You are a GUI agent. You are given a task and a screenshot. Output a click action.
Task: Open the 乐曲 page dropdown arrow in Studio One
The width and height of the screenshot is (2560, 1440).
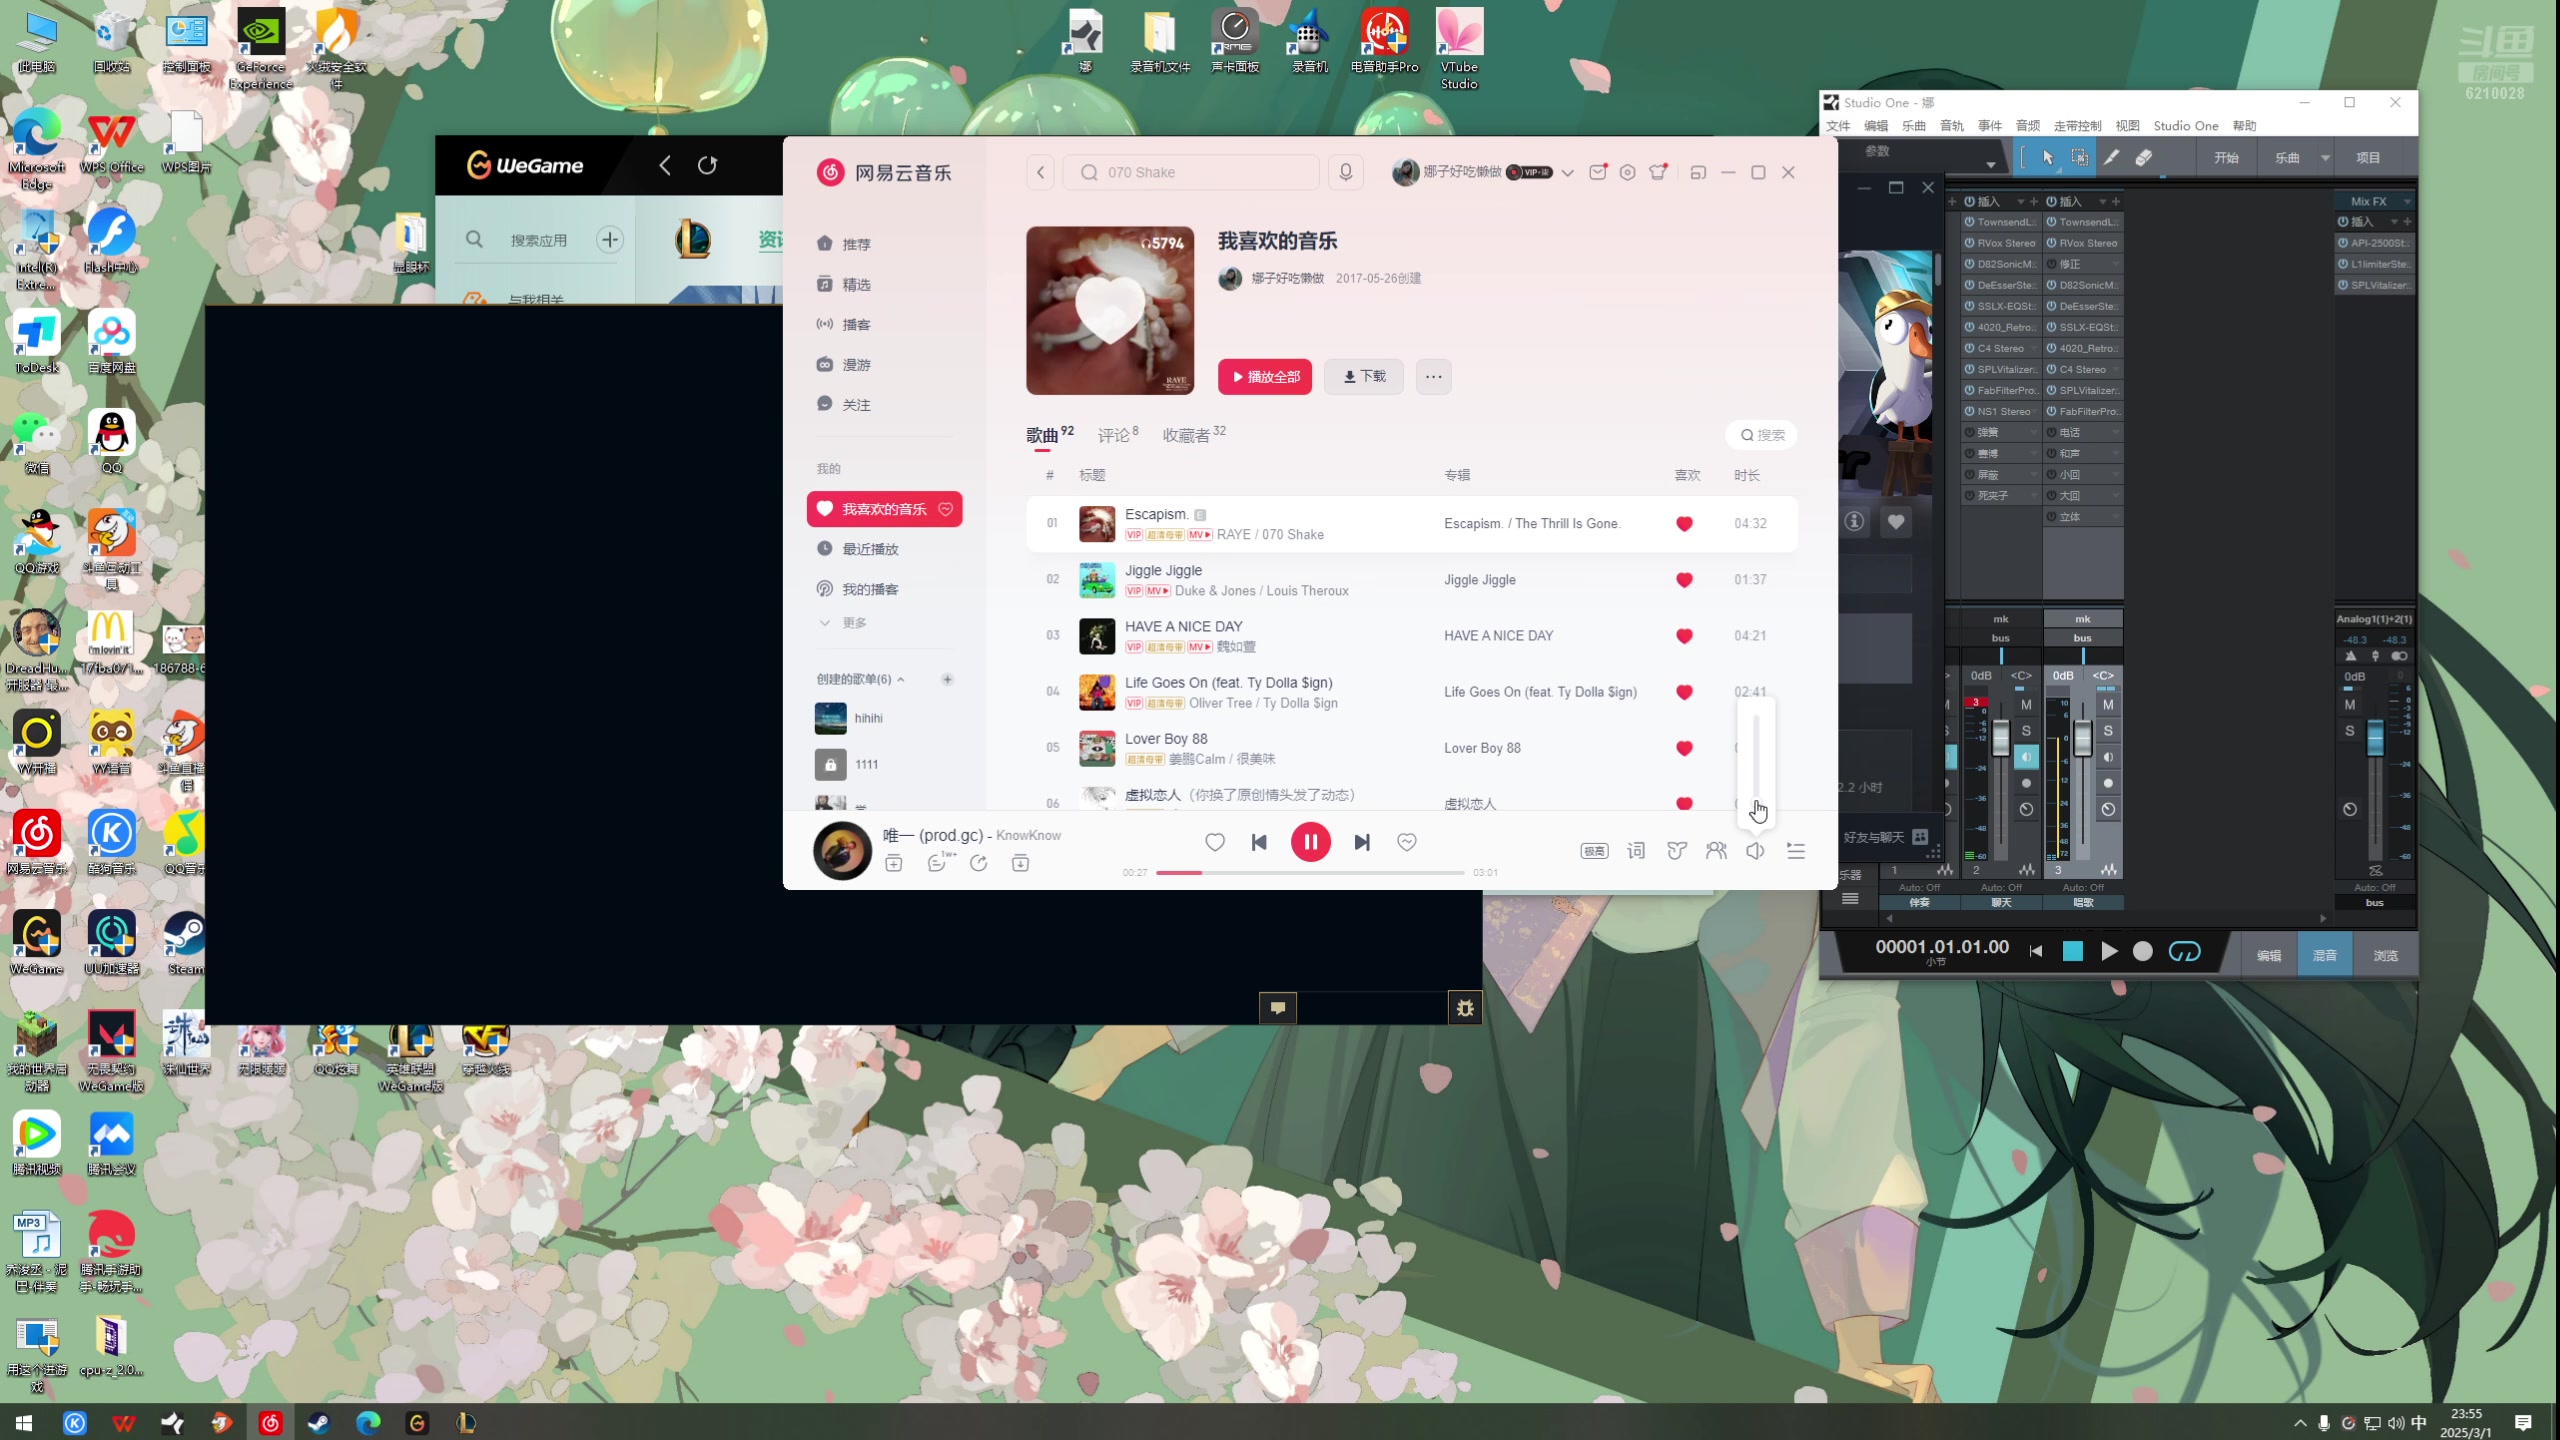tap(2325, 158)
